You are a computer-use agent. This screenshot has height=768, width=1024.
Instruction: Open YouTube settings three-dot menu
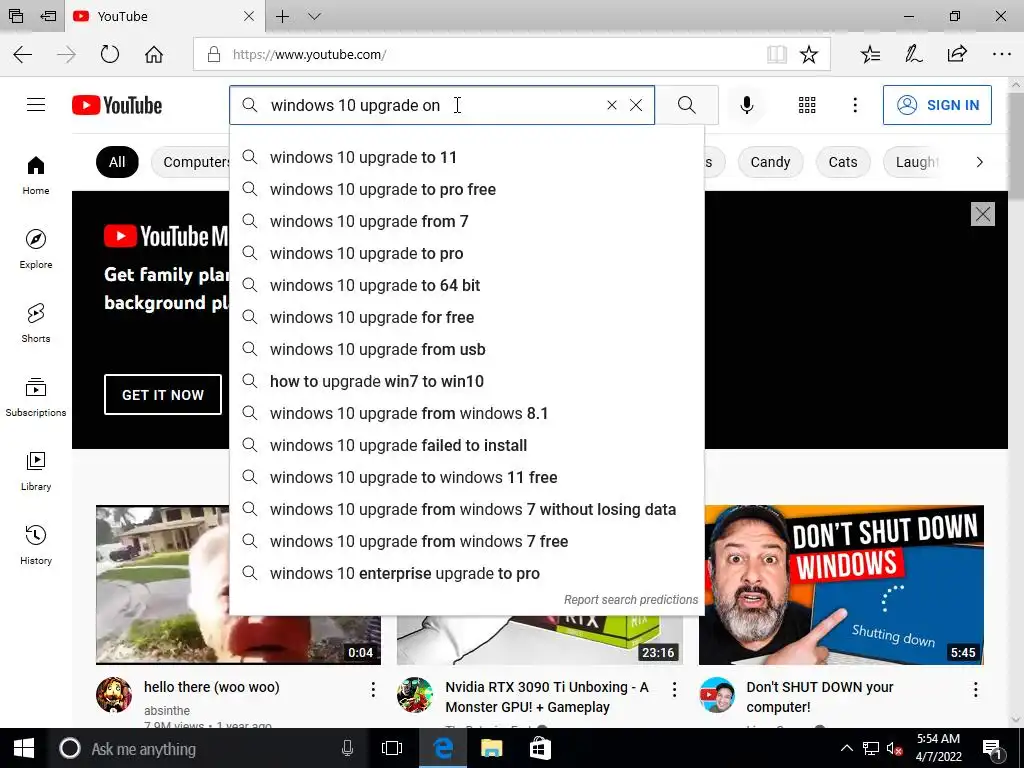click(x=855, y=104)
